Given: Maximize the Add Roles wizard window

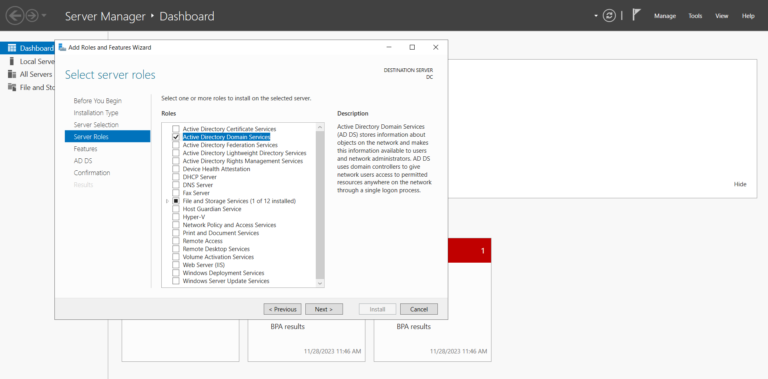Looking at the screenshot, I should click(x=412, y=47).
